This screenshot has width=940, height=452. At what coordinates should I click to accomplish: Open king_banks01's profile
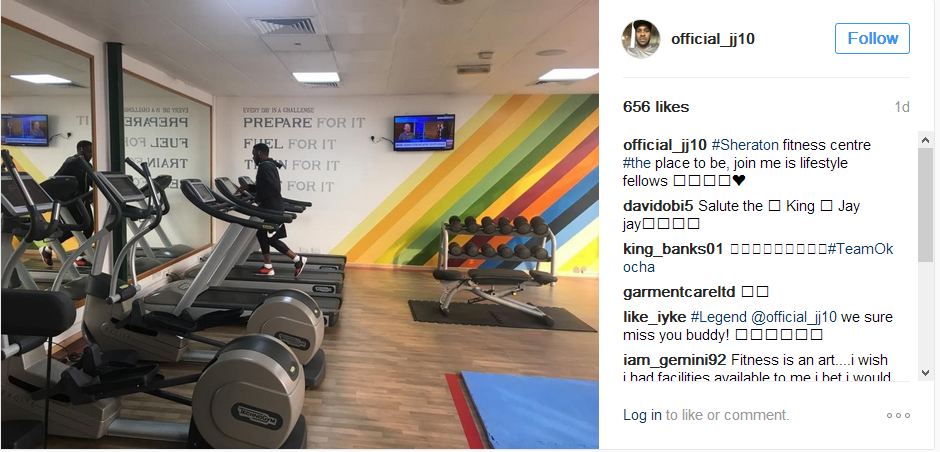click(x=673, y=249)
